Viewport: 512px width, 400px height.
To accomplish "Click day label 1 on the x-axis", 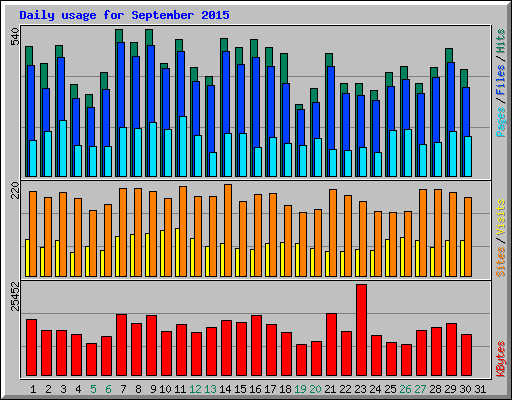I will tap(33, 389).
